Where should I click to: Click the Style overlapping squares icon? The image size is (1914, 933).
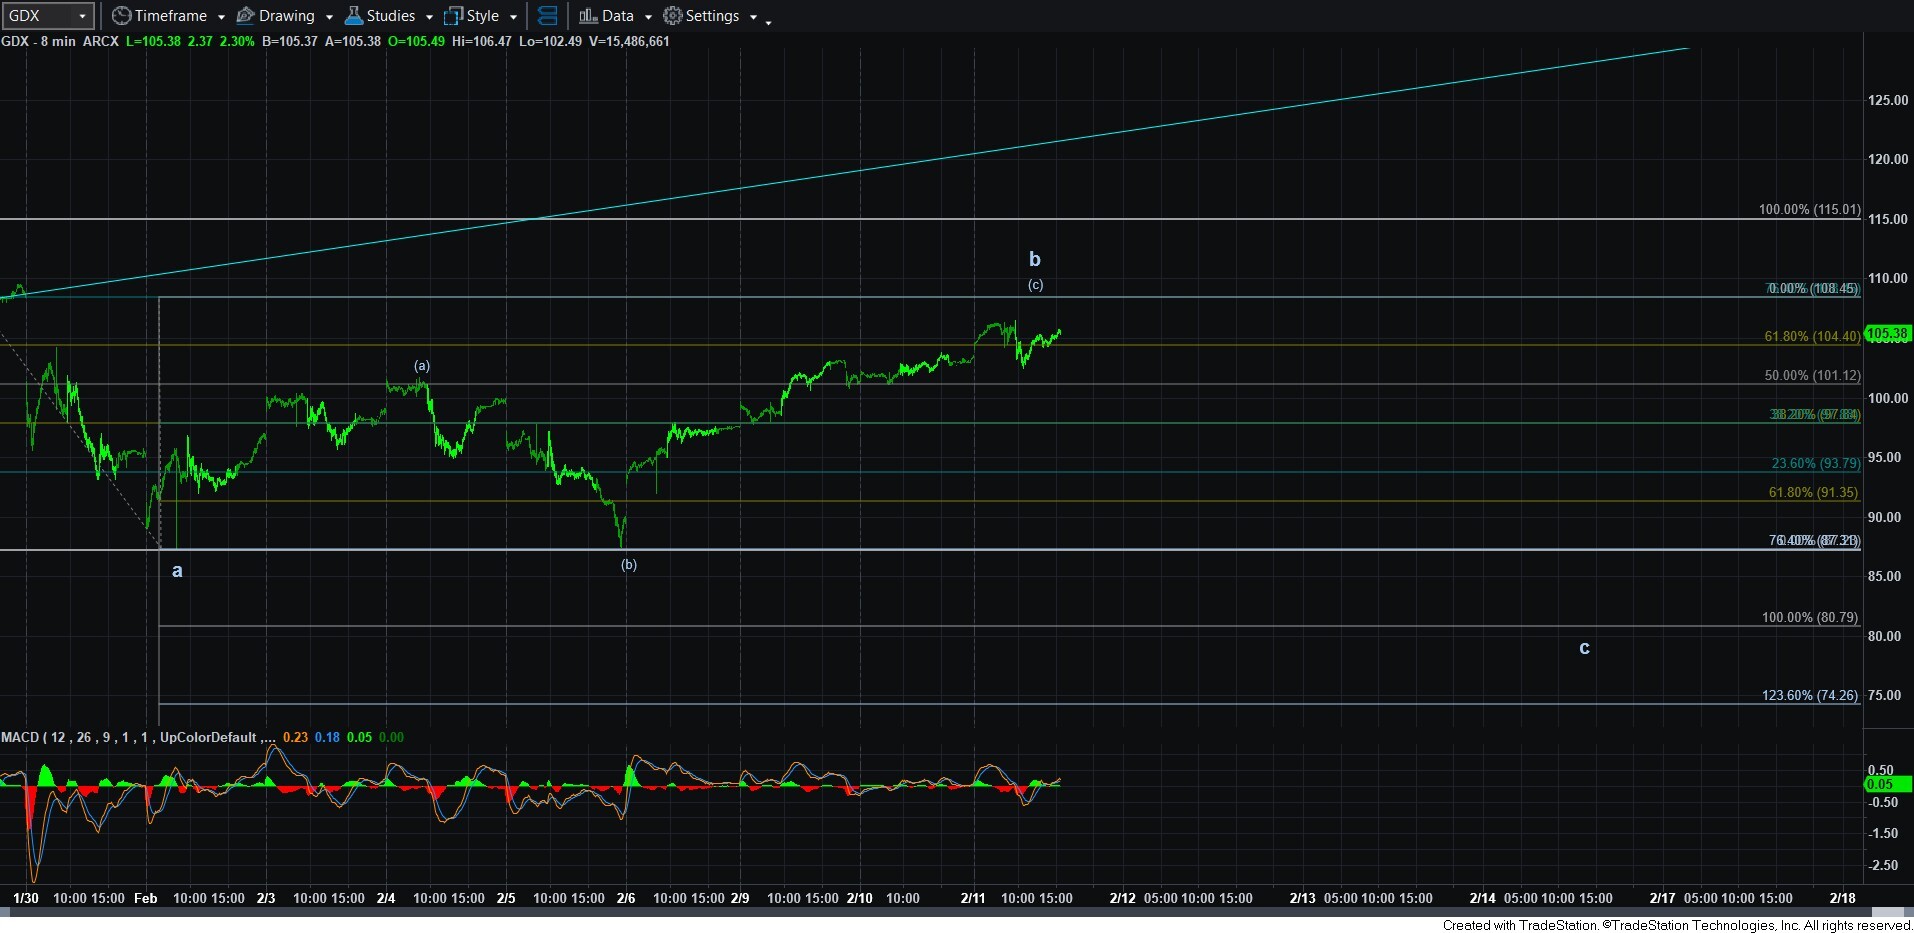[x=453, y=16]
